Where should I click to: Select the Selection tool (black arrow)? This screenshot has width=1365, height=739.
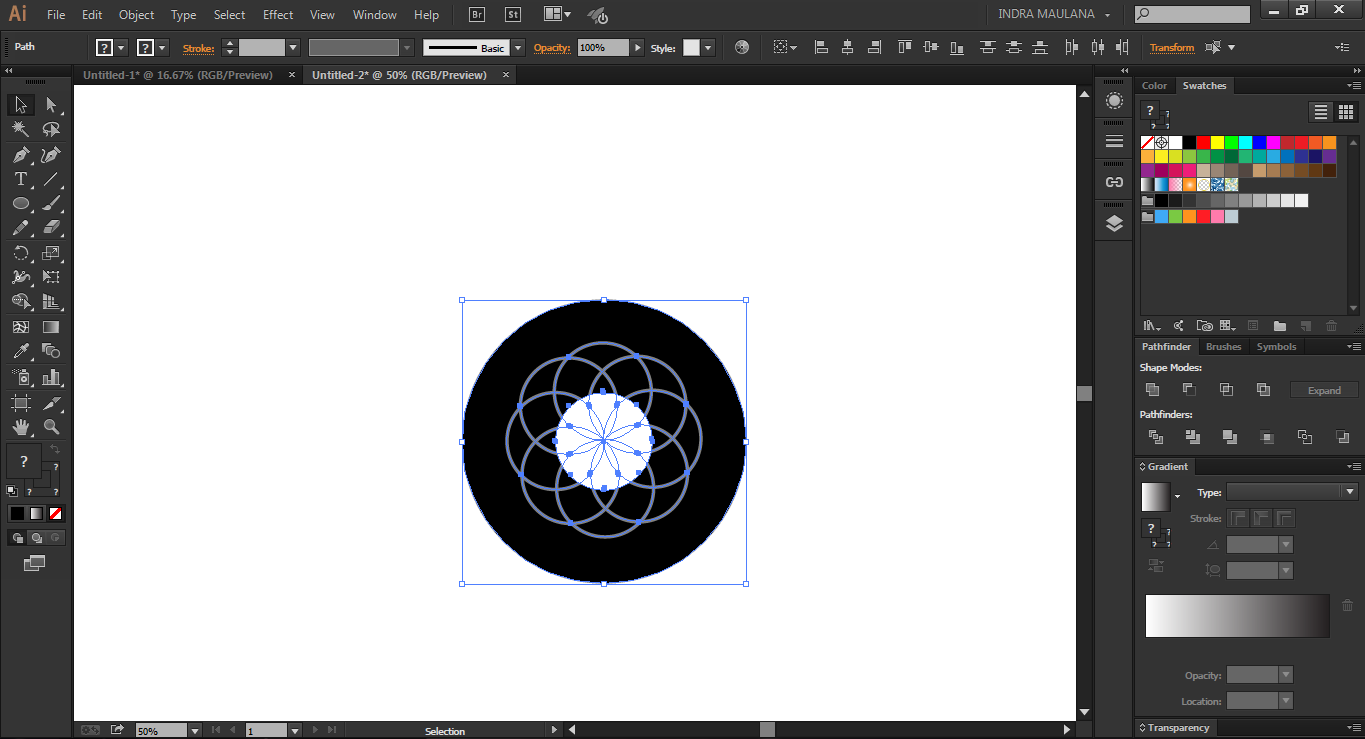tap(20, 105)
